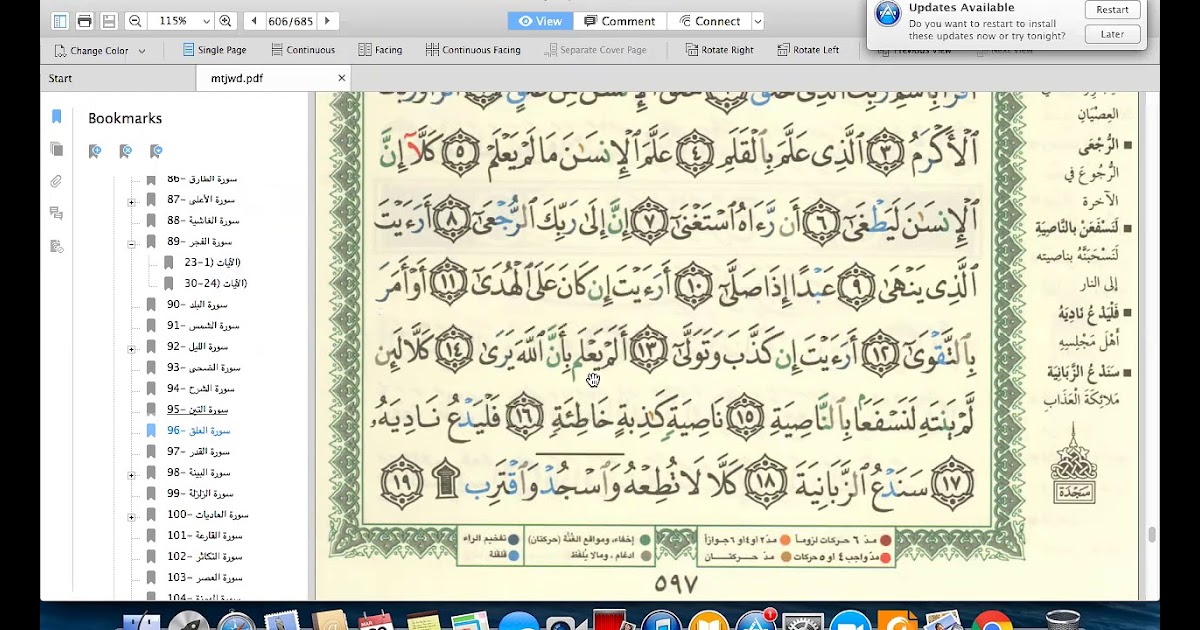Expand bookmark 98 tree node

131,474
